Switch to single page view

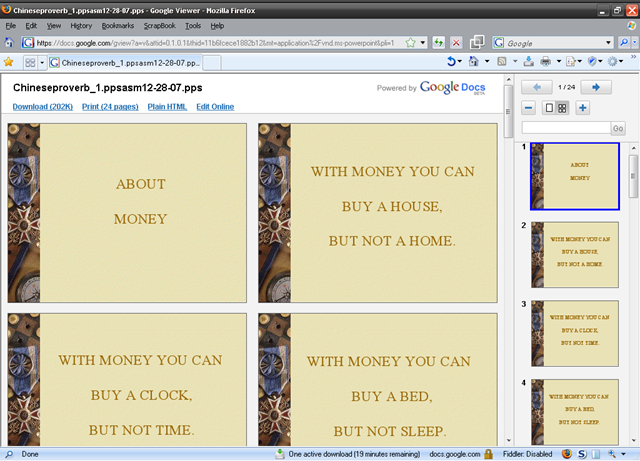point(549,108)
